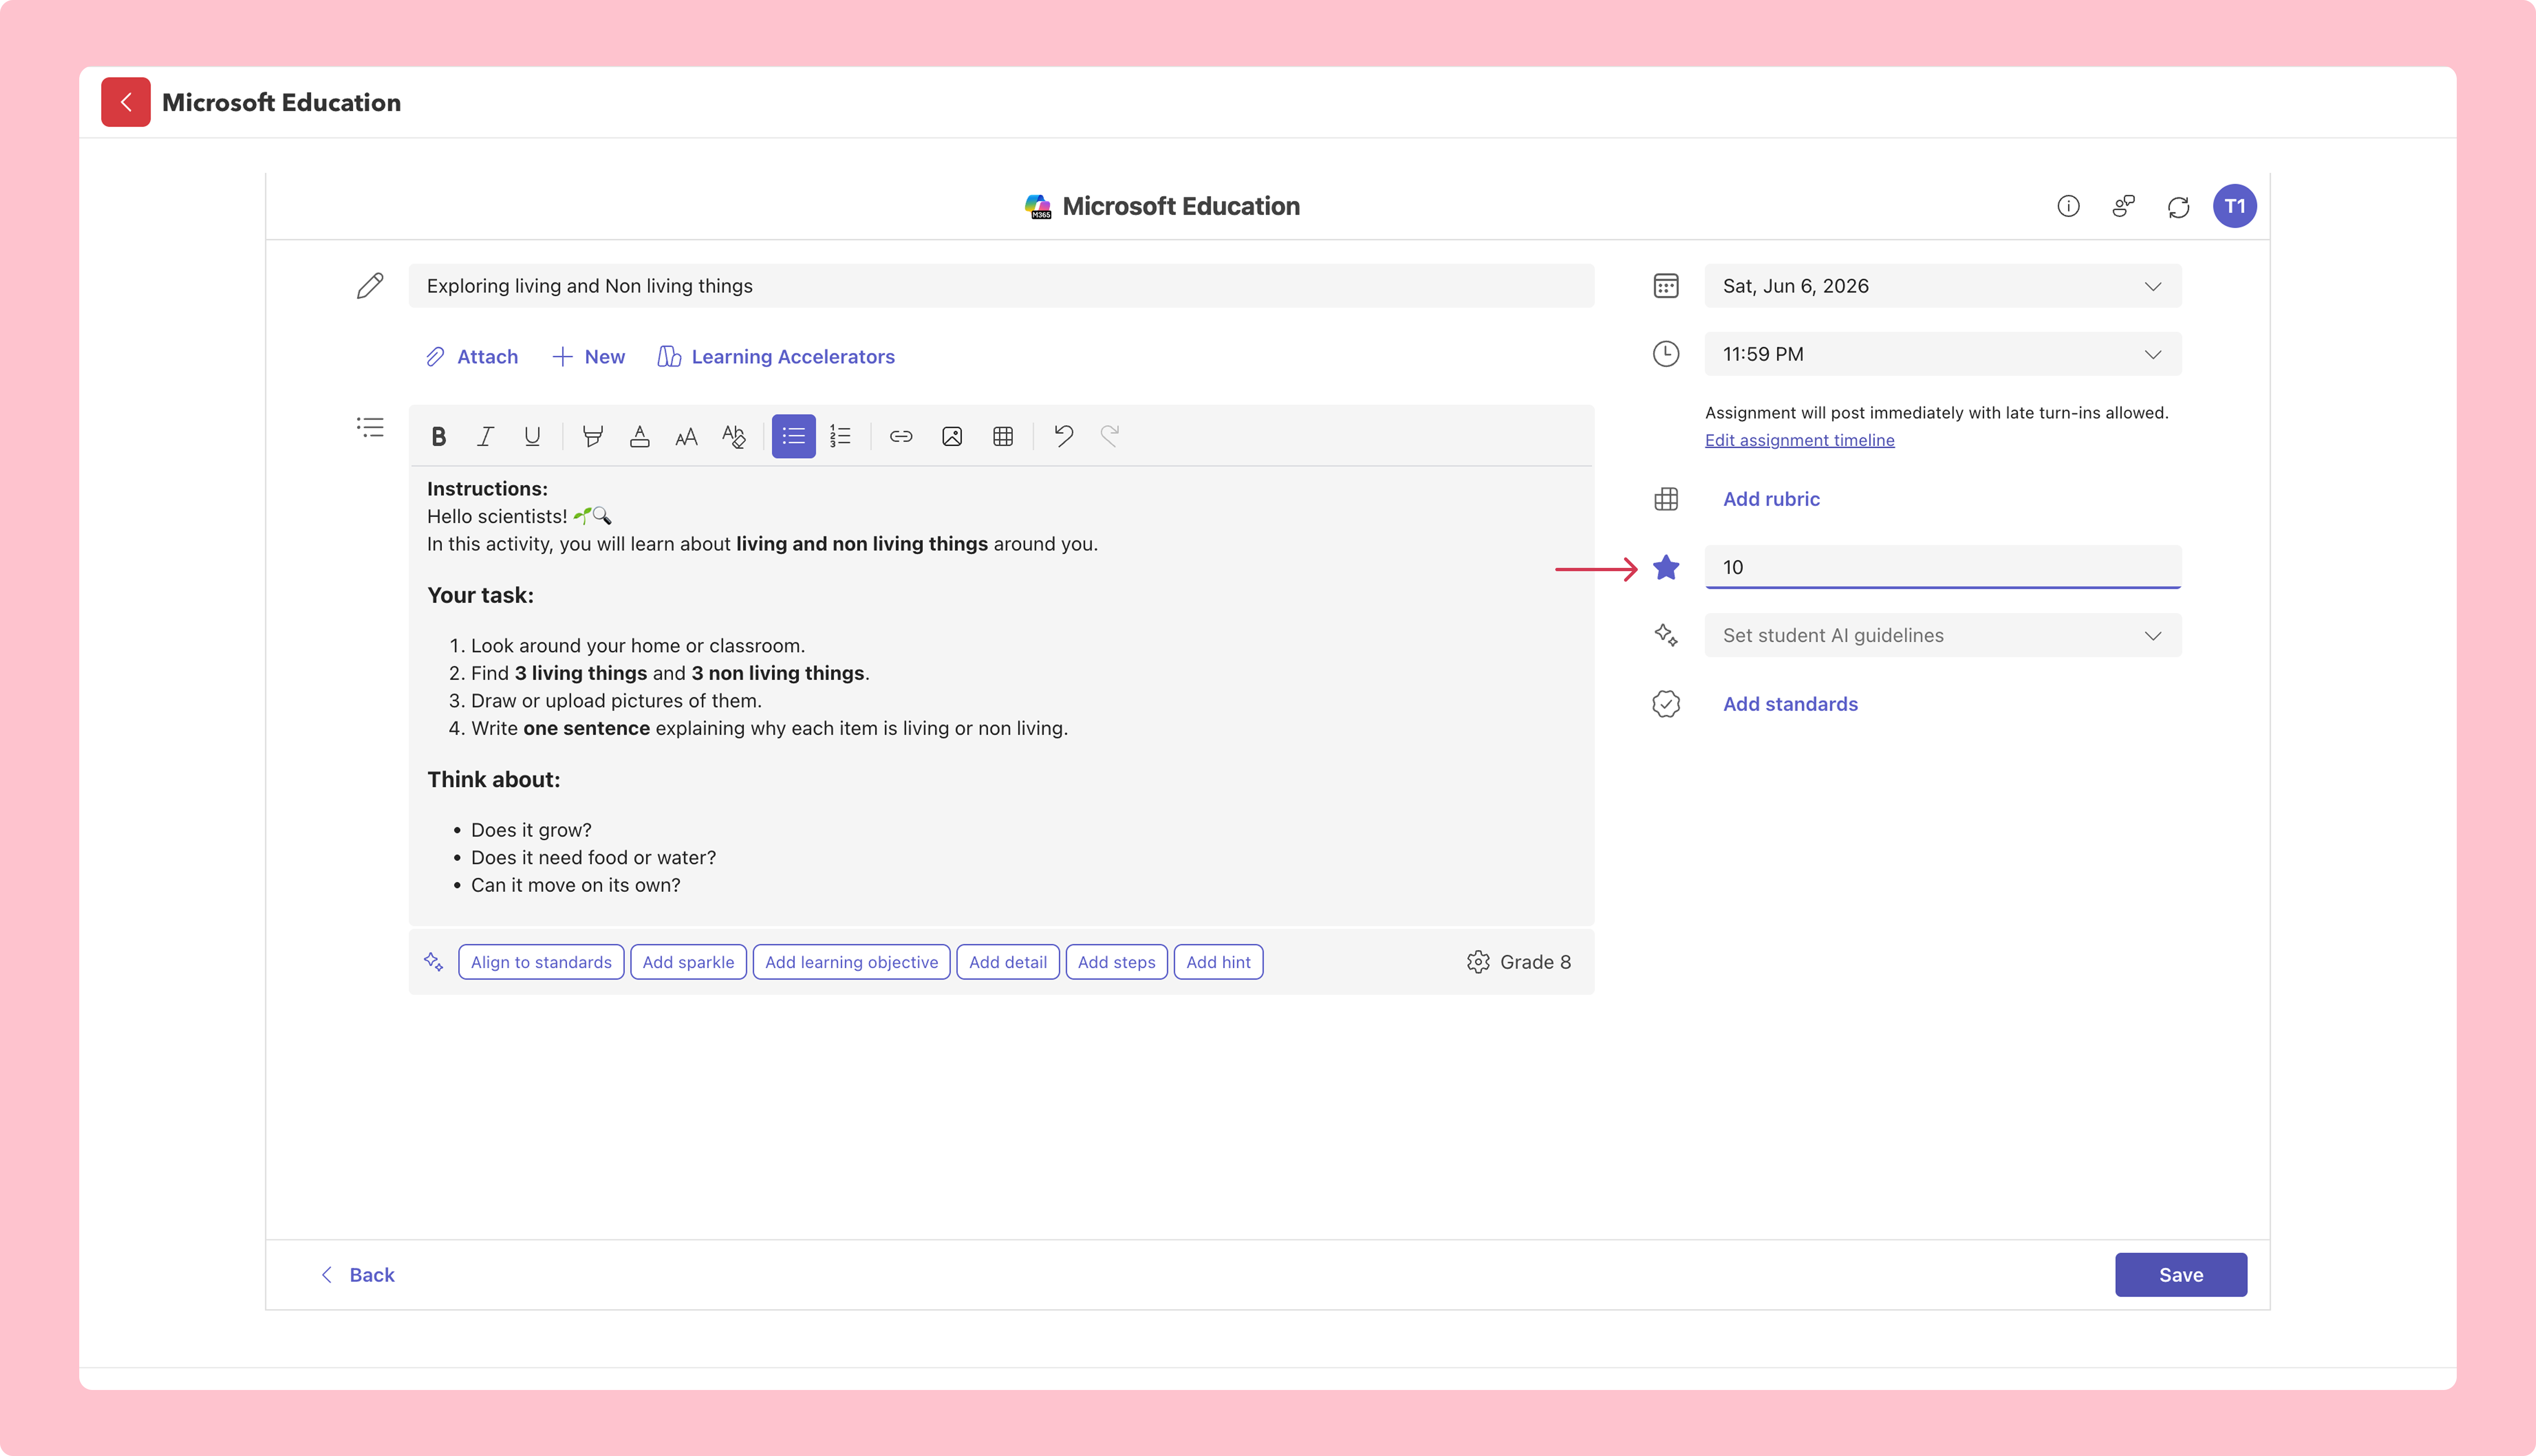2536x1456 pixels.
Task: Click the 'Instructions:' heading text
Action: 487,489
